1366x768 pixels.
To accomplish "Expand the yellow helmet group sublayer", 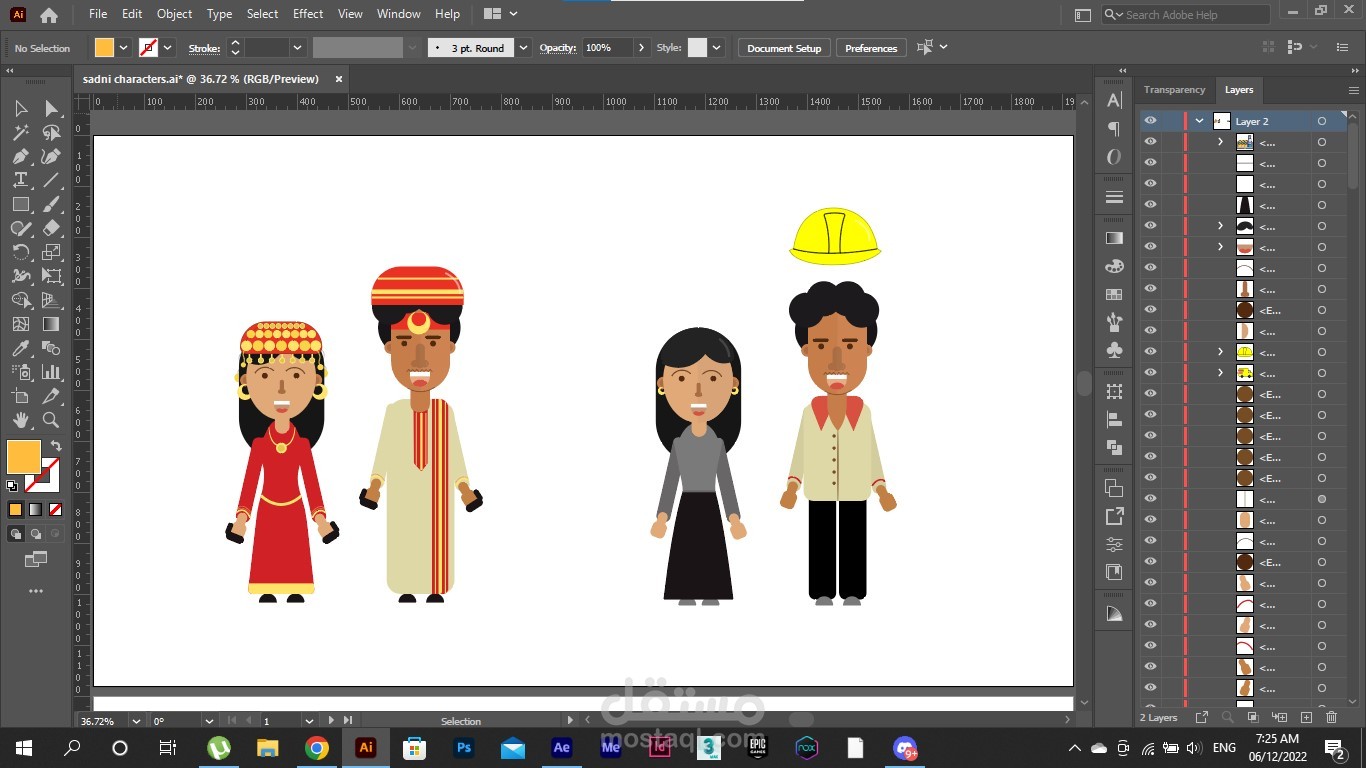I will pyautogui.click(x=1220, y=352).
